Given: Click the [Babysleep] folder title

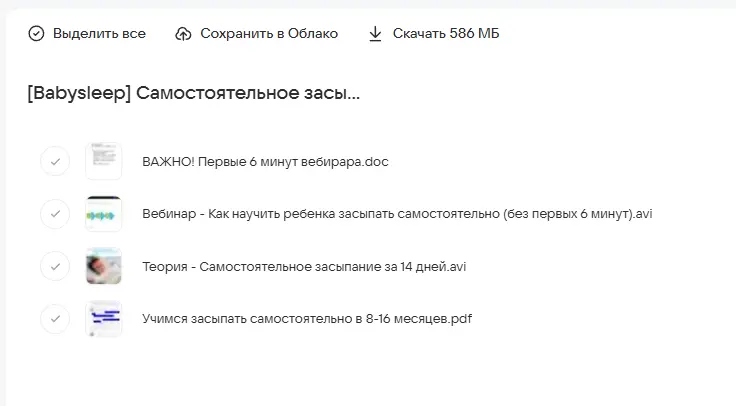Looking at the screenshot, I should coord(194,94).
